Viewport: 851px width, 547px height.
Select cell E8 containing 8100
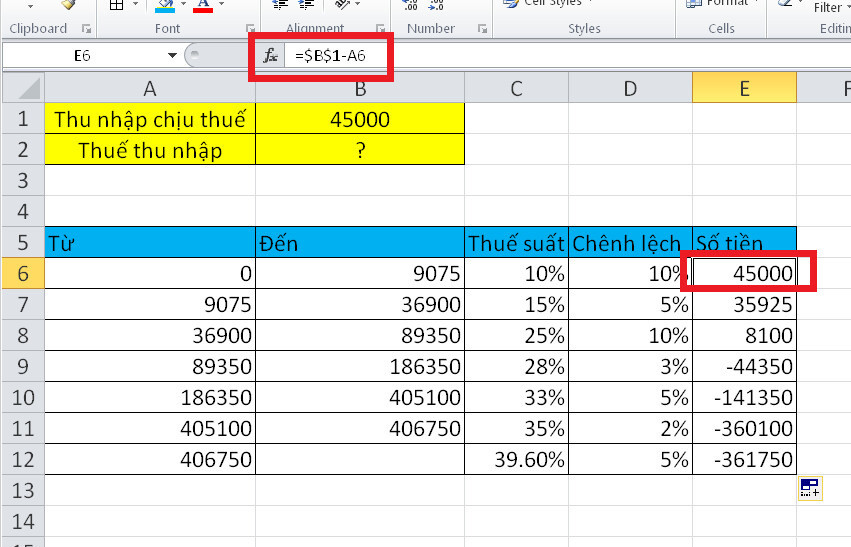point(745,335)
